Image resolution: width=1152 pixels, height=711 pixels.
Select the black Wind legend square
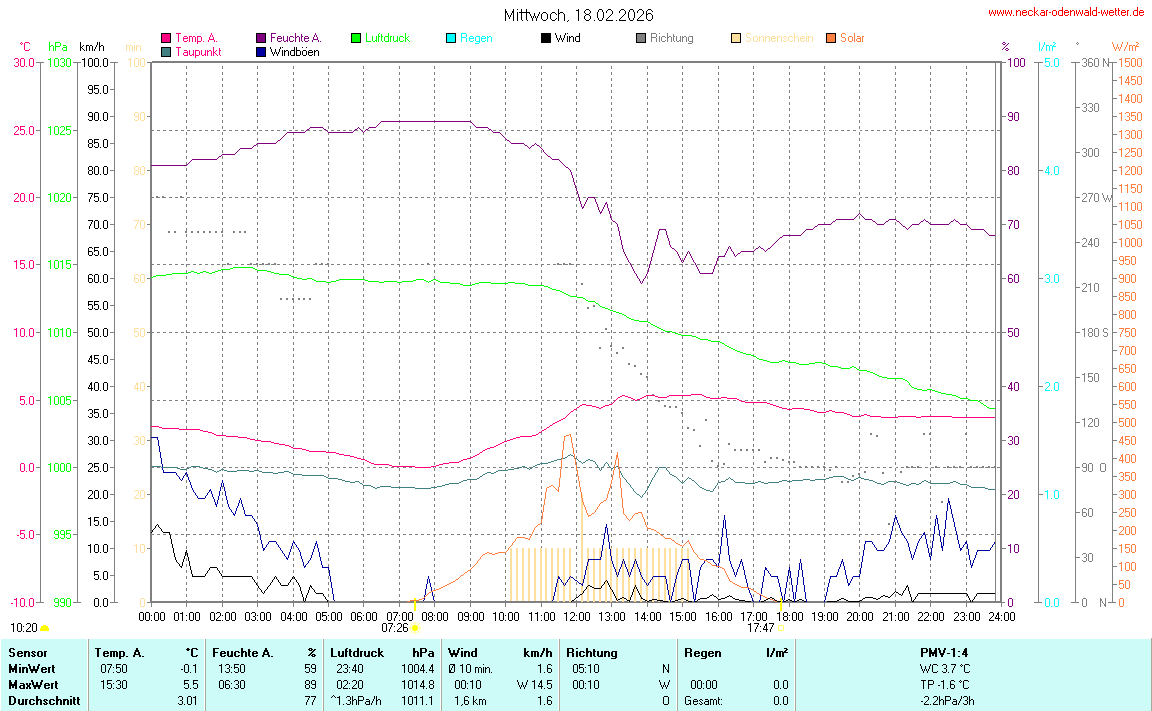click(x=546, y=38)
